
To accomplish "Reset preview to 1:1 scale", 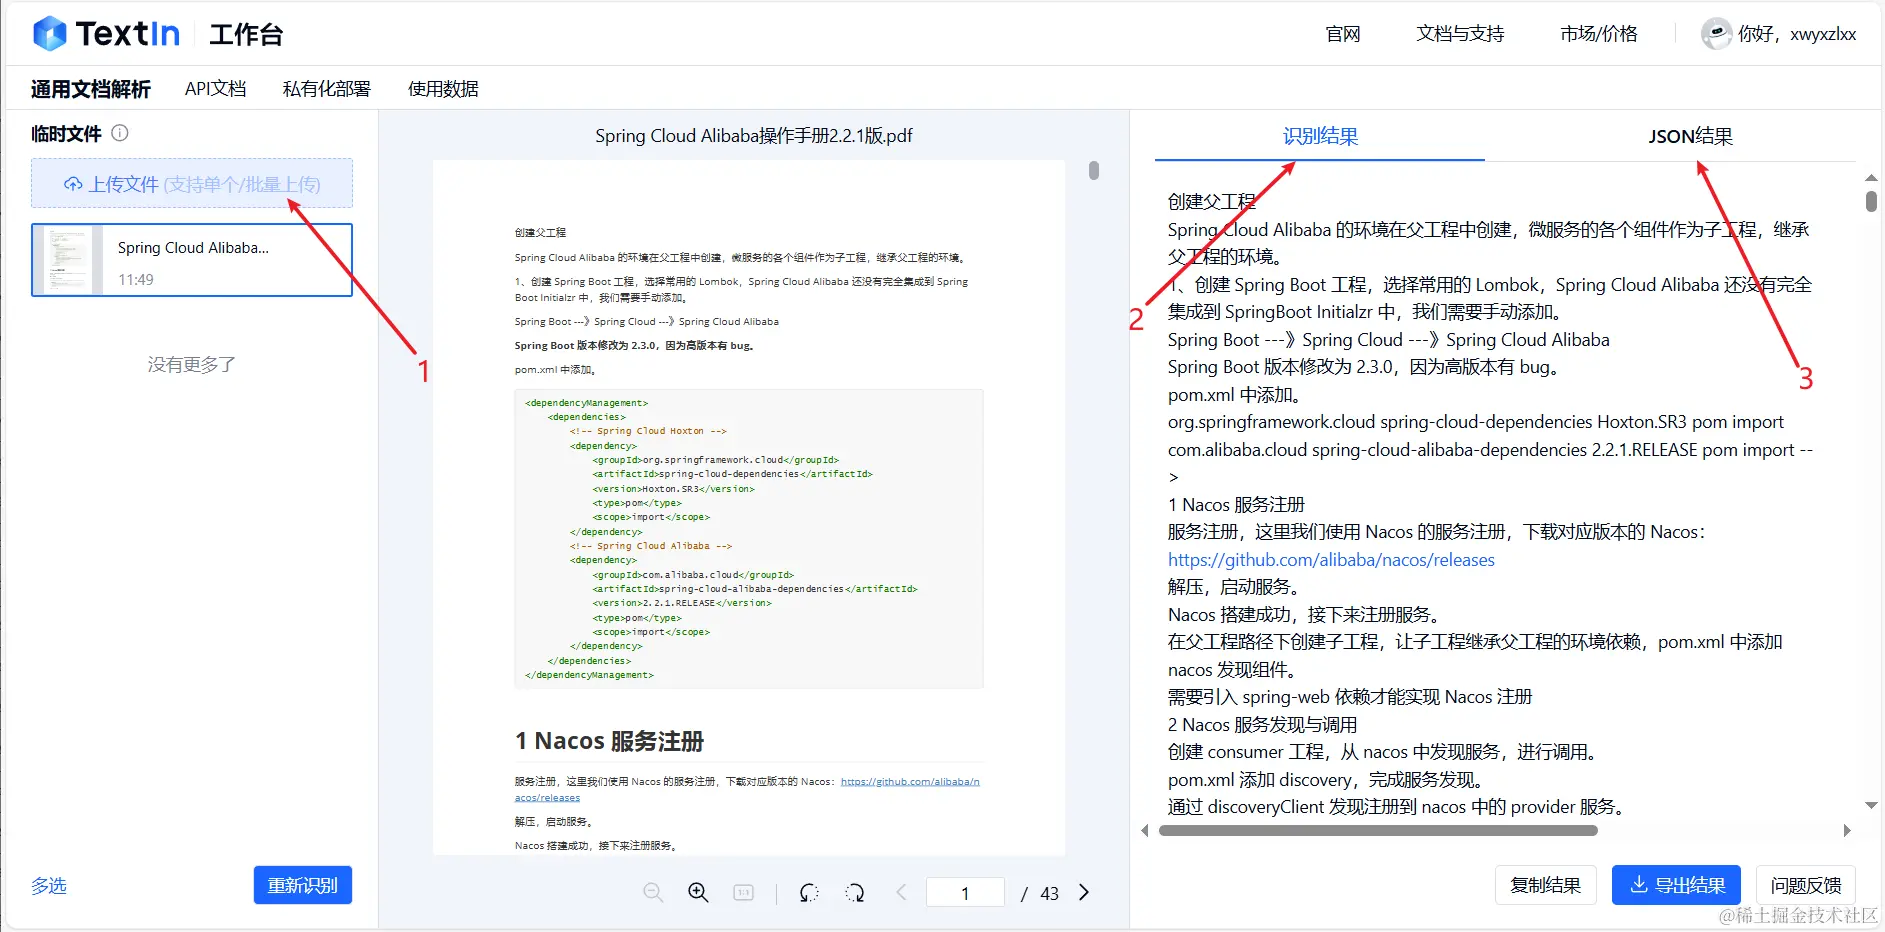I will click(744, 892).
